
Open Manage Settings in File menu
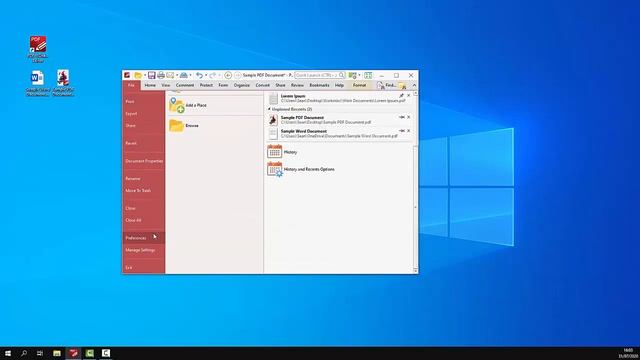tap(144, 250)
